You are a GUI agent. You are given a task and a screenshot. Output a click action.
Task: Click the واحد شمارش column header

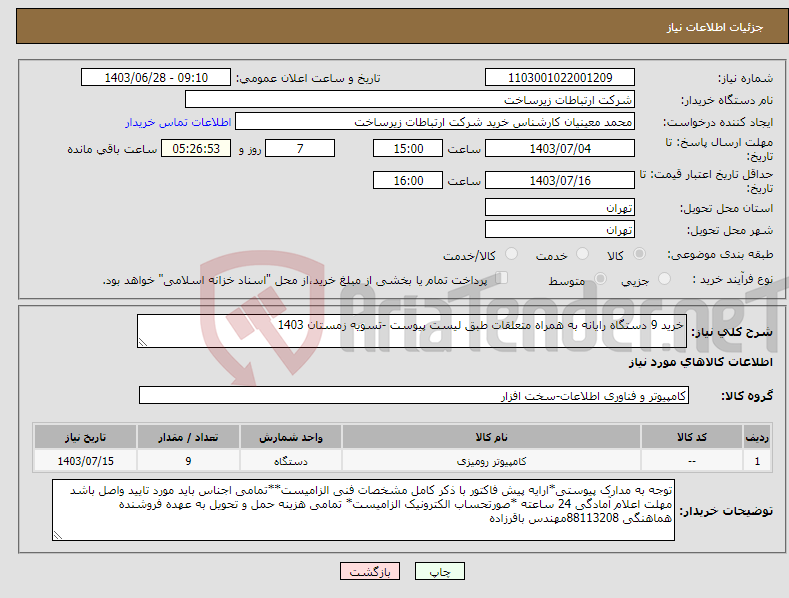point(291,437)
